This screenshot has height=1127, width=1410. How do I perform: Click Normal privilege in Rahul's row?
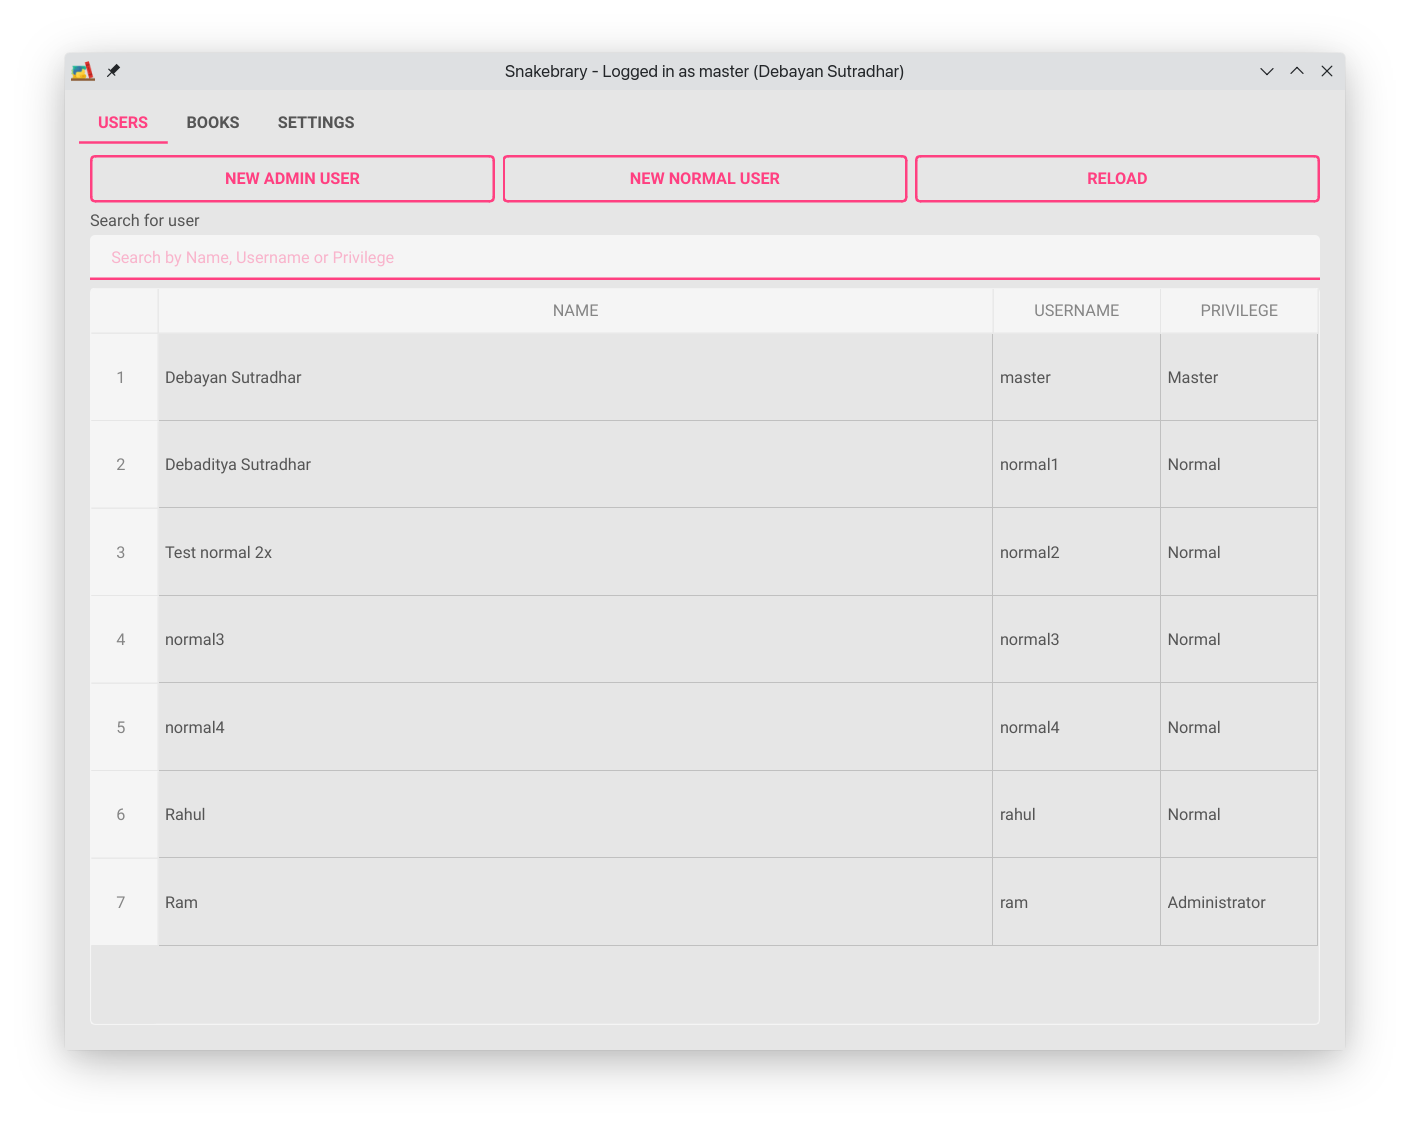click(x=1239, y=814)
